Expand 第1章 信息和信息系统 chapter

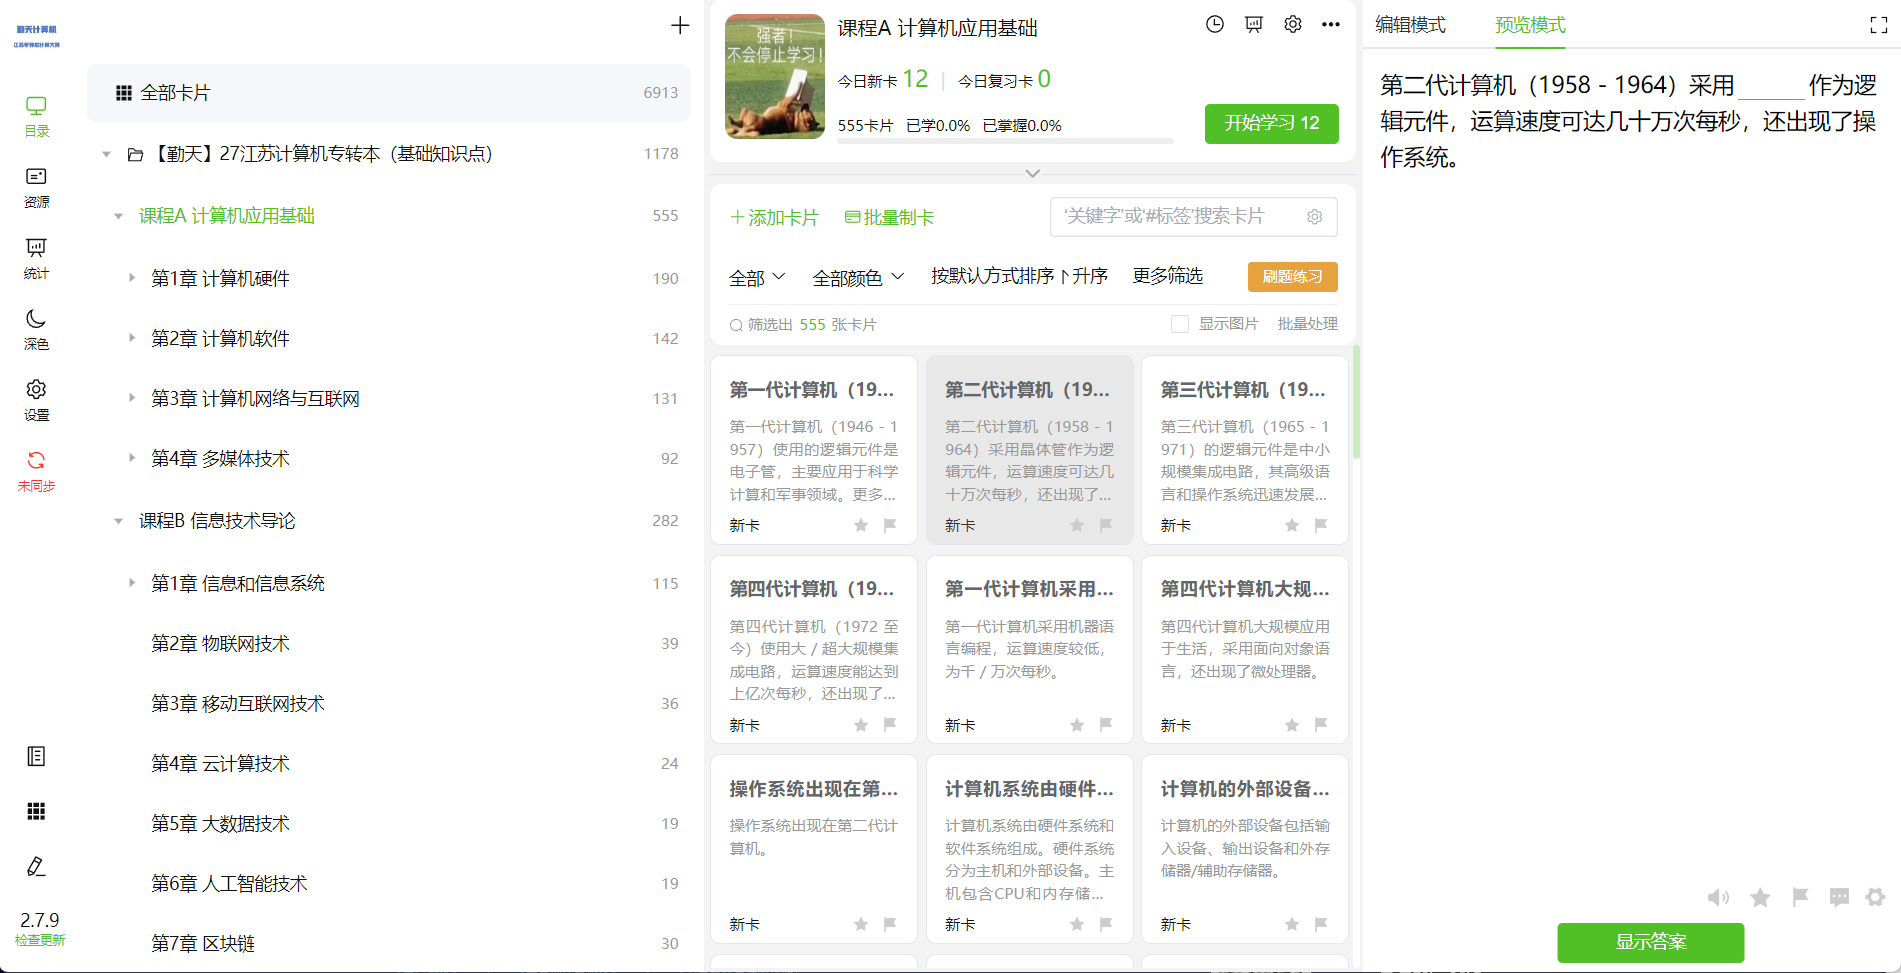click(x=131, y=583)
